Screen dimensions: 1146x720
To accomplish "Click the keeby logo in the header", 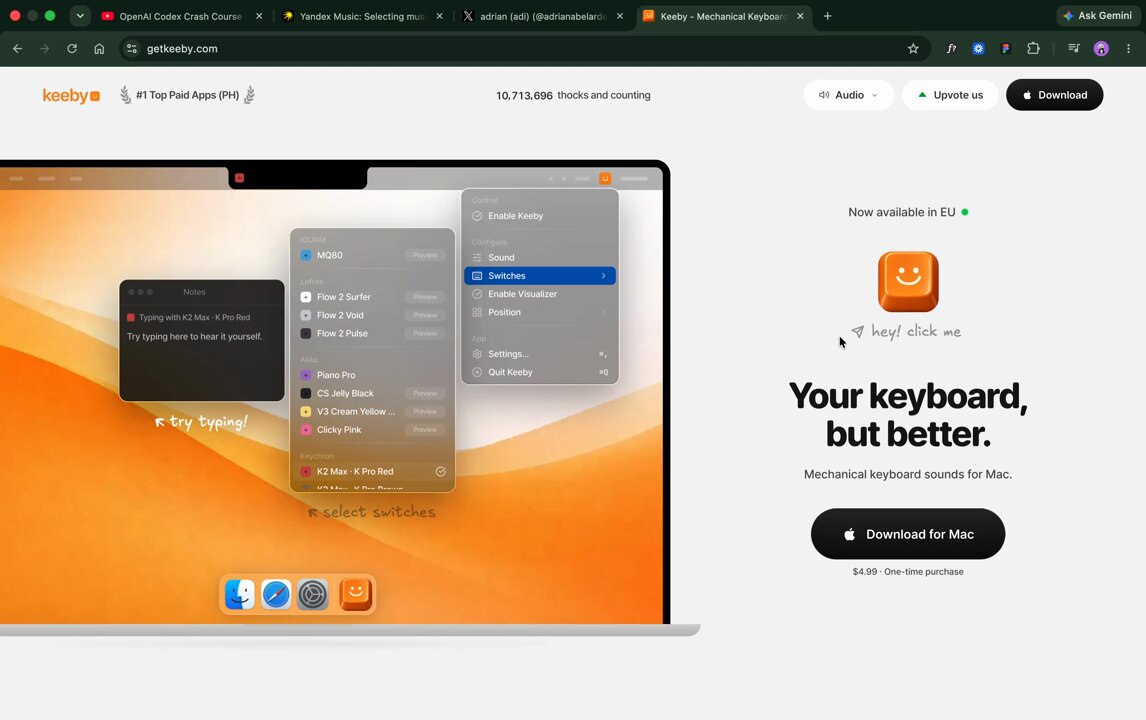I will point(71,95).
